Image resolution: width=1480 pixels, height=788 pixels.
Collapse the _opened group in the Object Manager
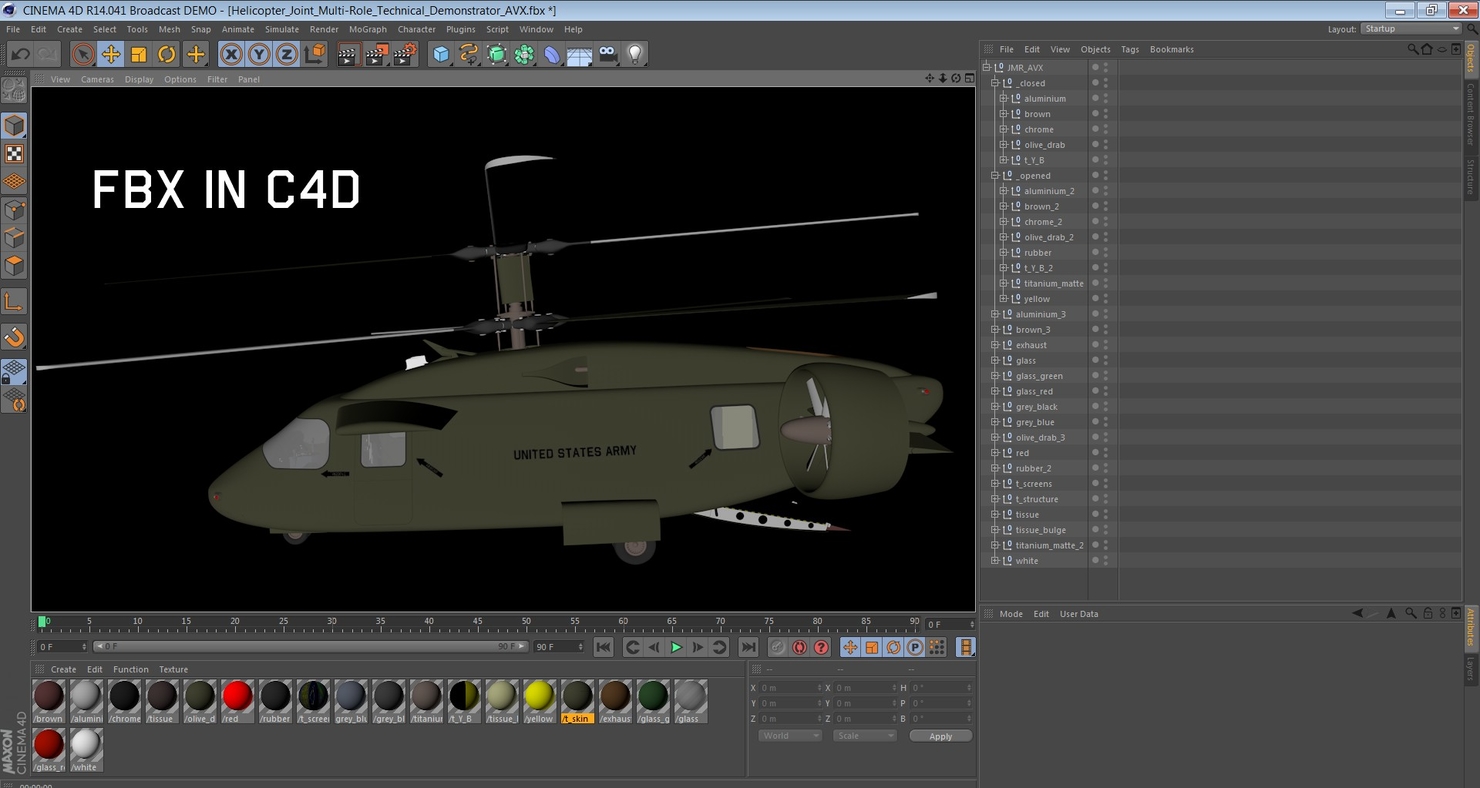point(994,175)
